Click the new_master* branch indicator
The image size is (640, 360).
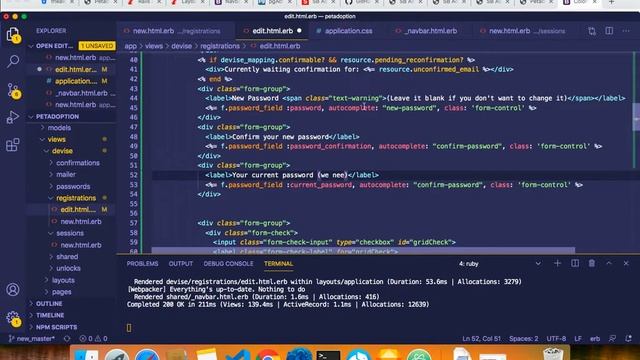pyautogui.click(x=32, y=338)
